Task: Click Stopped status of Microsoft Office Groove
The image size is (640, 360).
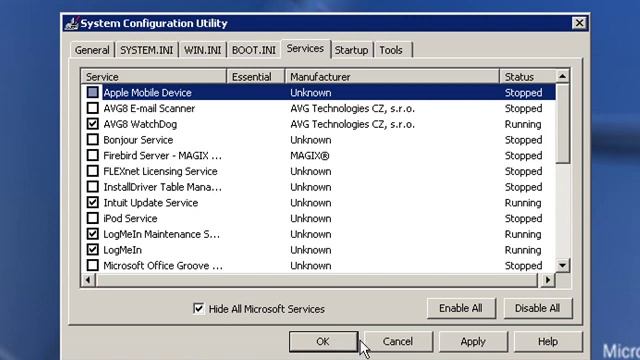Action: (x=523, y=266)
